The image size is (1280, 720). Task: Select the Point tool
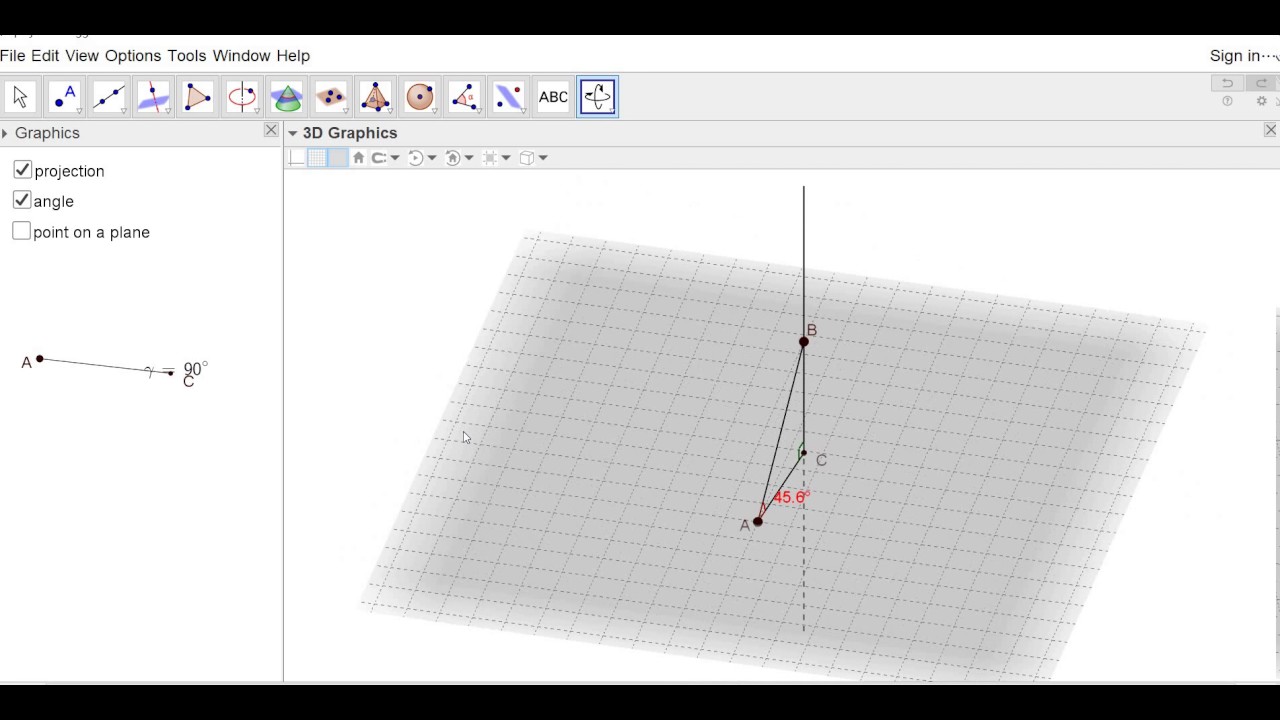(x=65, y=97)
